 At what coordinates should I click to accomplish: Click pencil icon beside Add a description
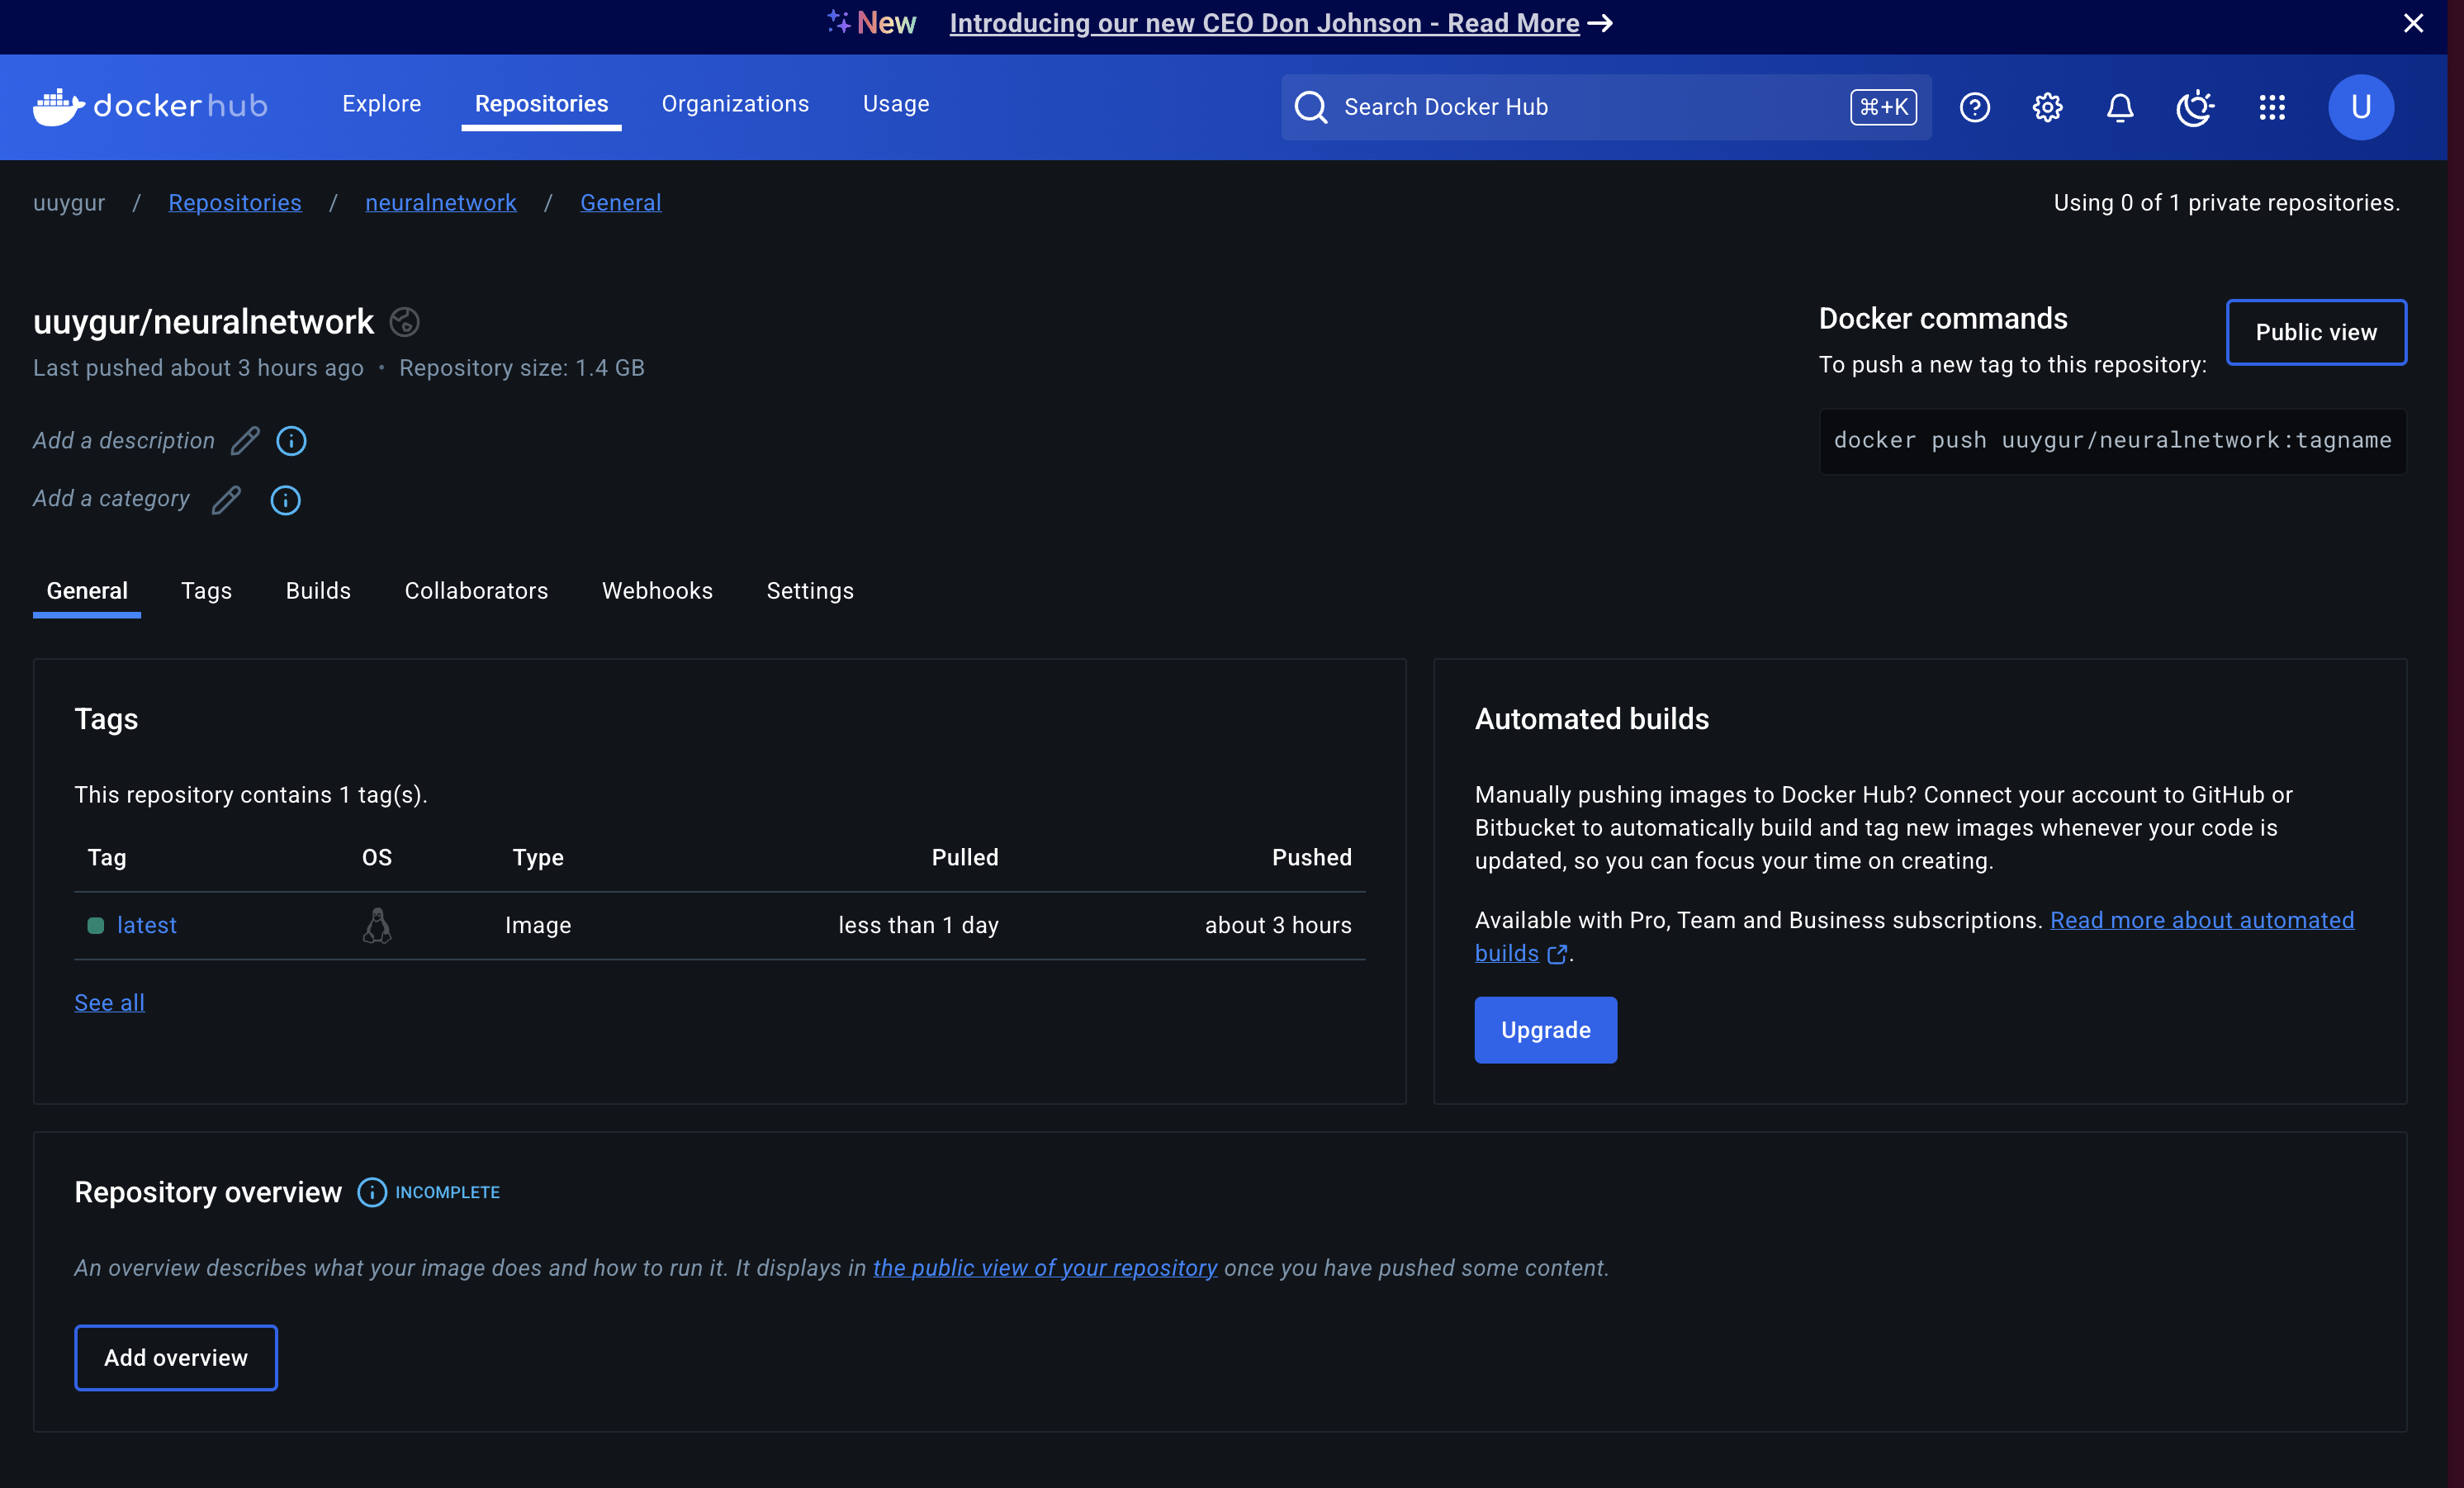(x=245, y=441)
